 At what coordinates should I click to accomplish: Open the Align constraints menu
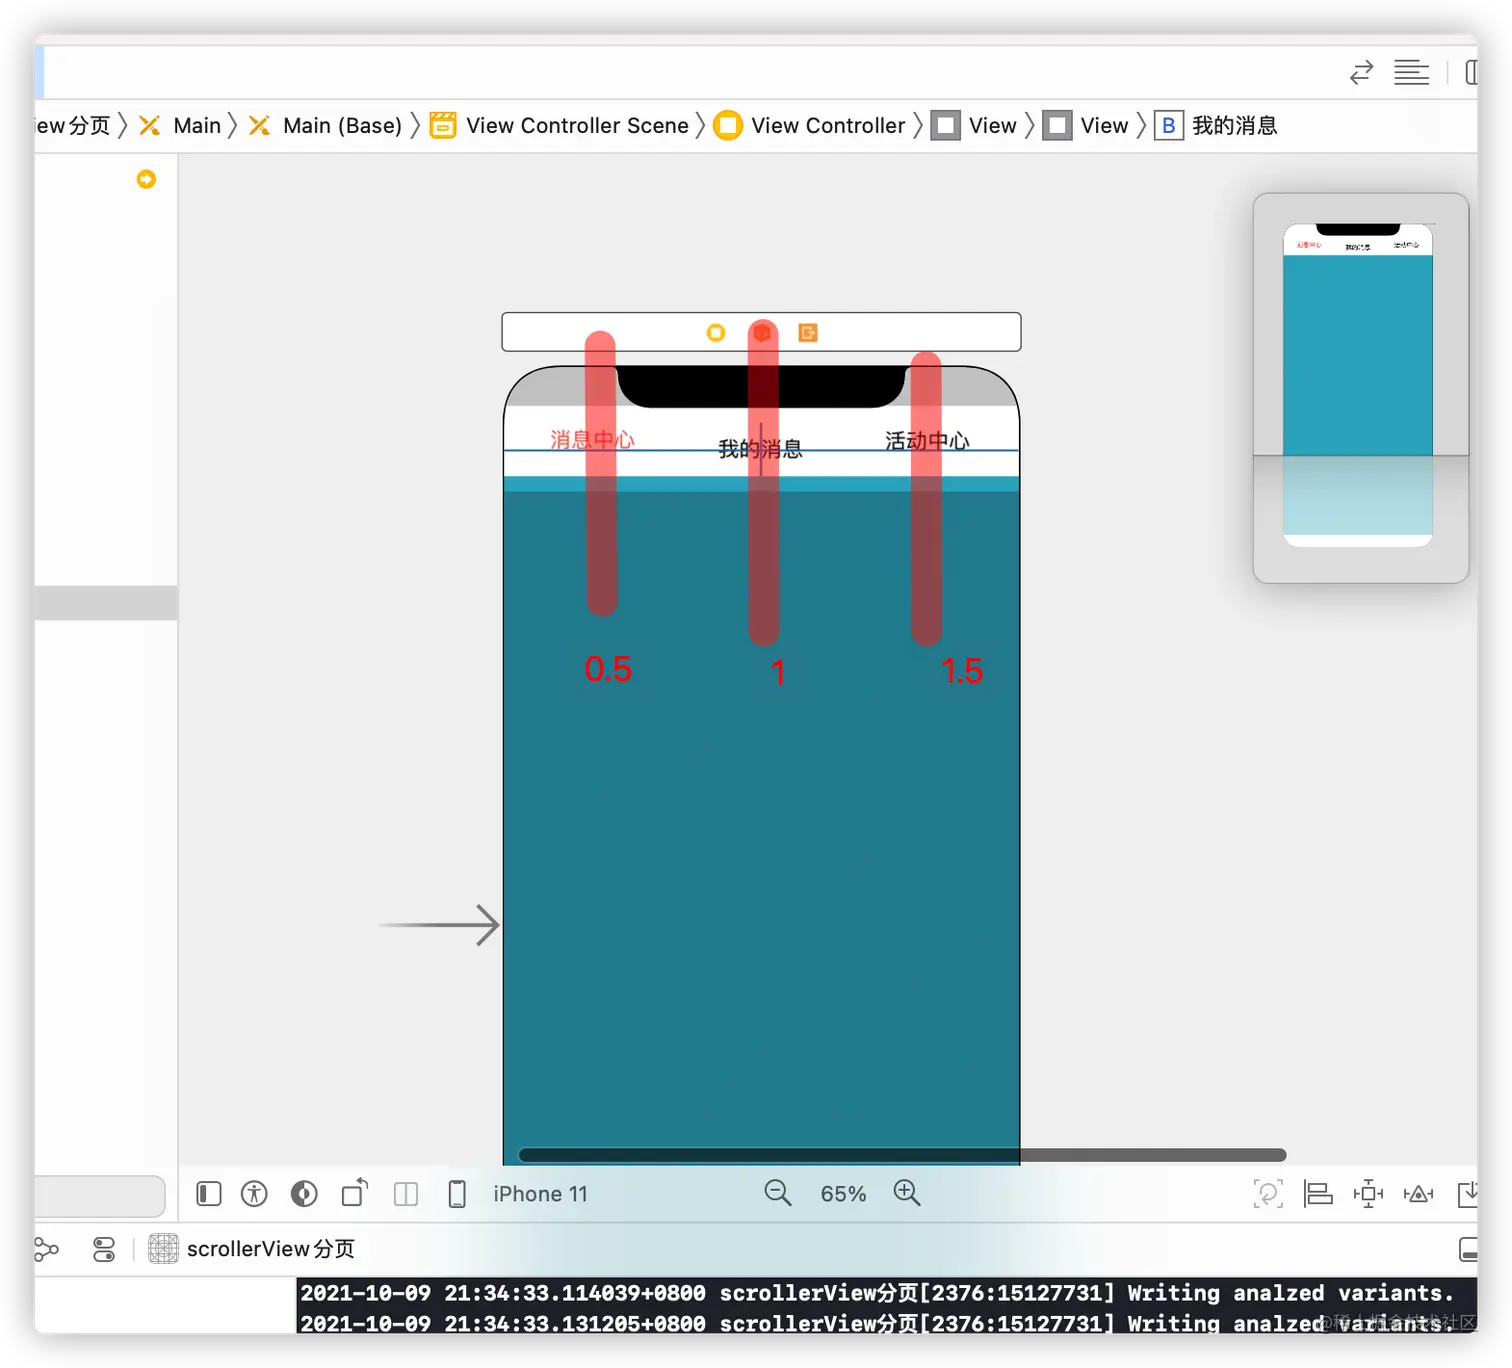tap(1318, 1193)
